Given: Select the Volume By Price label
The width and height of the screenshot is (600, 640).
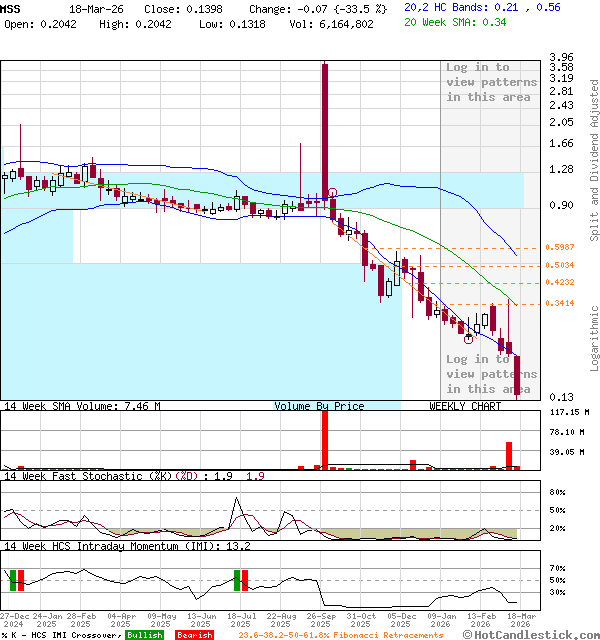Looking at the screenshot, I should click(319, 406).
